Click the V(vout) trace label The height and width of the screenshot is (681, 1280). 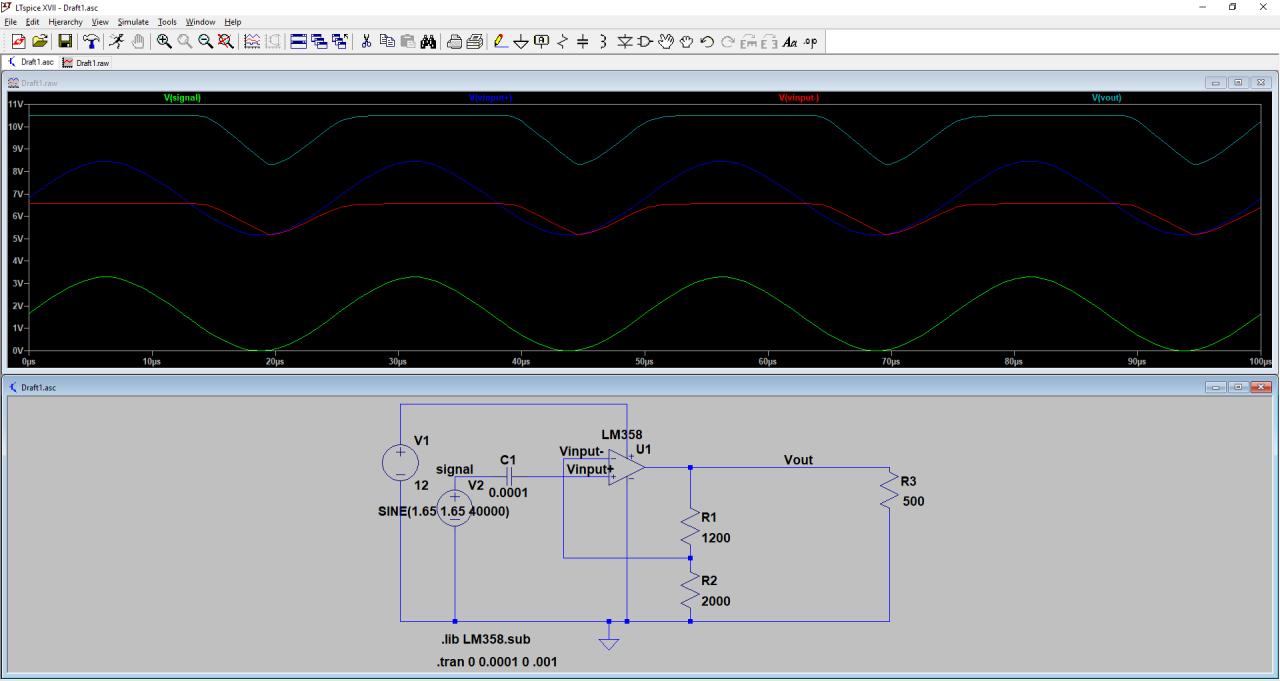[x=1108, y=98]
